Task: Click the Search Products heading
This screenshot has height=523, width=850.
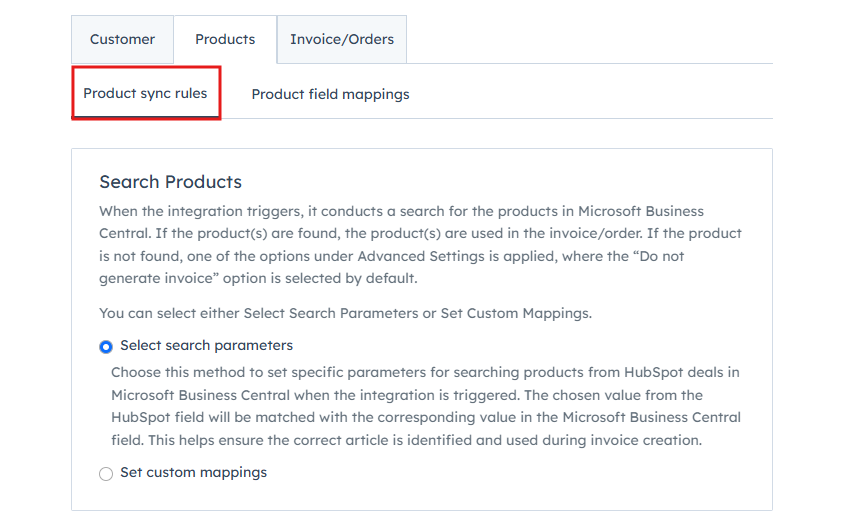Action: [x=170, y=182]
